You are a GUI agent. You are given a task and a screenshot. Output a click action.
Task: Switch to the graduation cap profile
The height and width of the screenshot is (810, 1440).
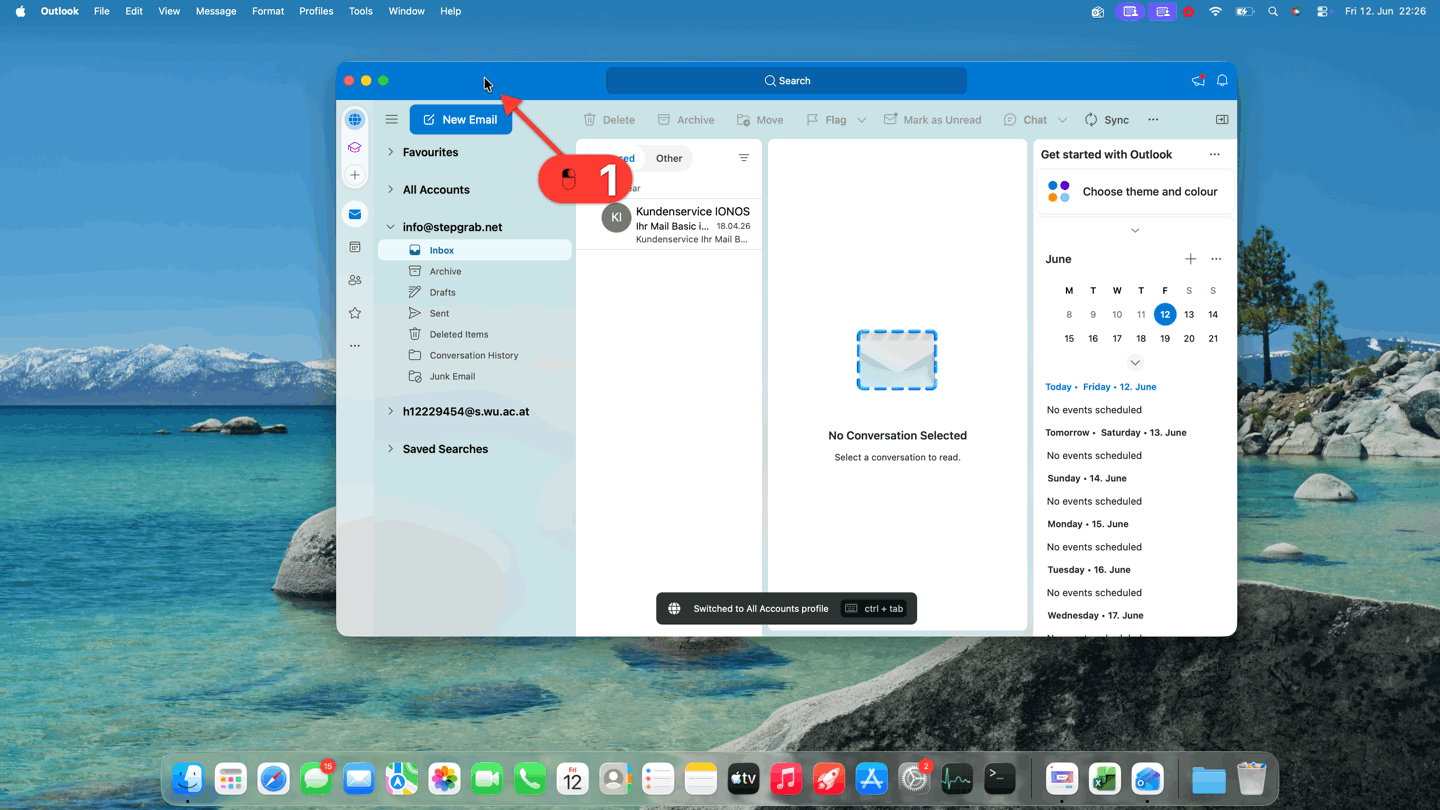click(x=355, y=147)
